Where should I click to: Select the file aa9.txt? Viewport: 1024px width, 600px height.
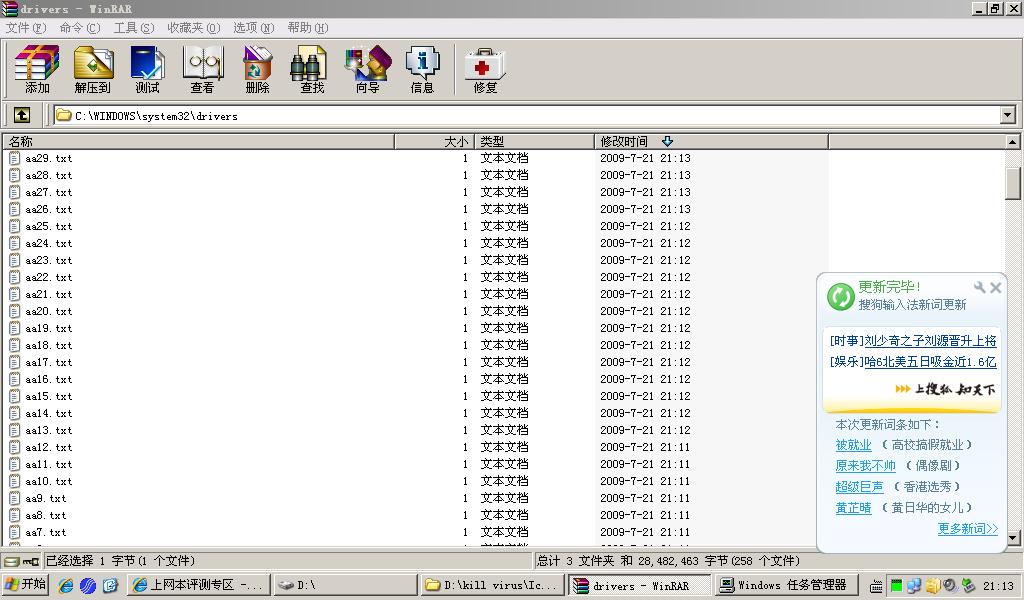click(x=46, y=497)
